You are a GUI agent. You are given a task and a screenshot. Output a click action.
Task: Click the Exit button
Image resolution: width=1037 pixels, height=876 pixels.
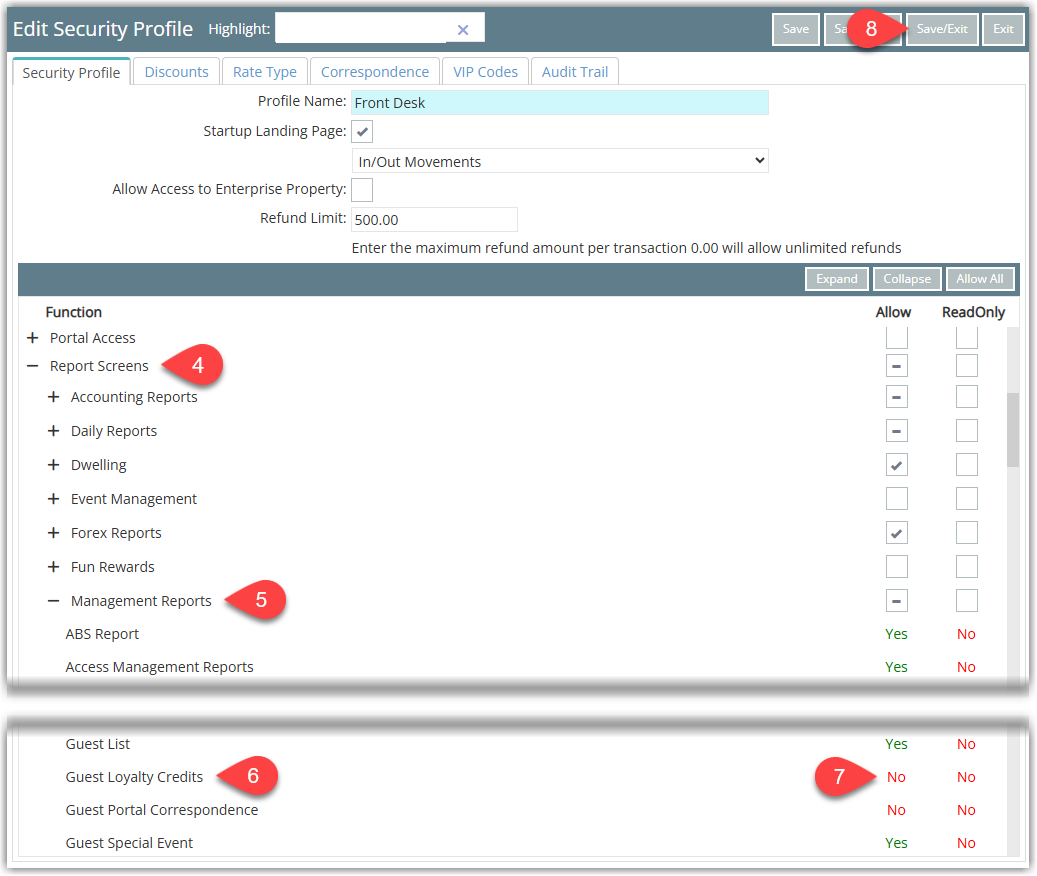(1003, 29)
